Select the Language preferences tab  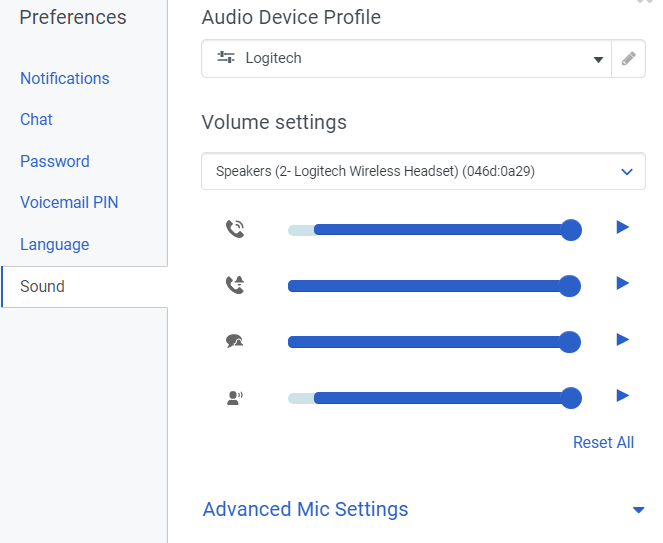click(54, 244)
